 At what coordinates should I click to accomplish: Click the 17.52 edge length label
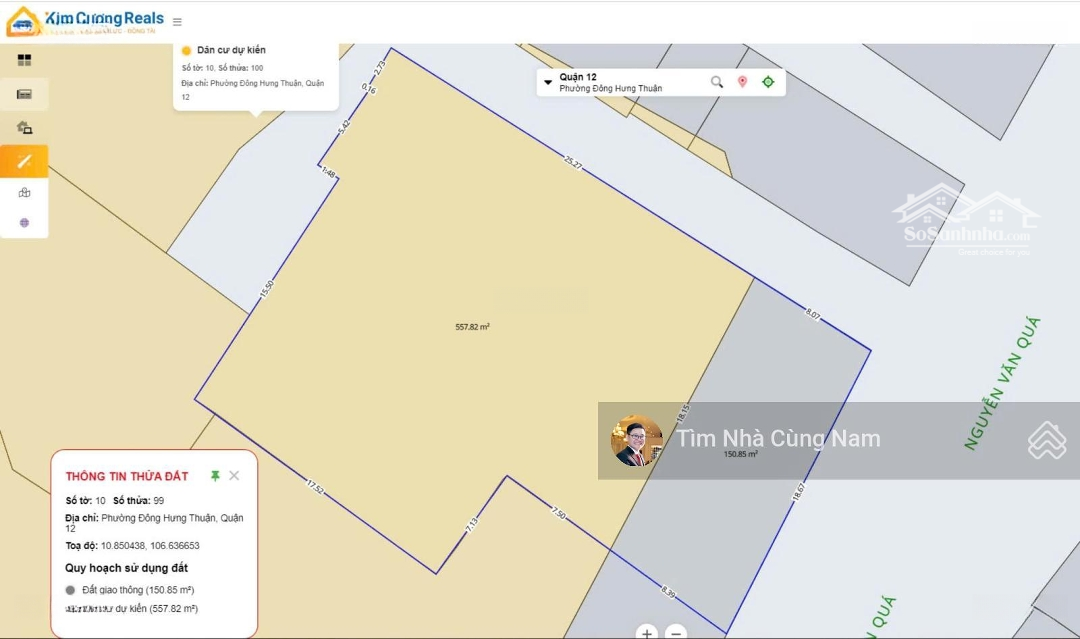[315, 487]
